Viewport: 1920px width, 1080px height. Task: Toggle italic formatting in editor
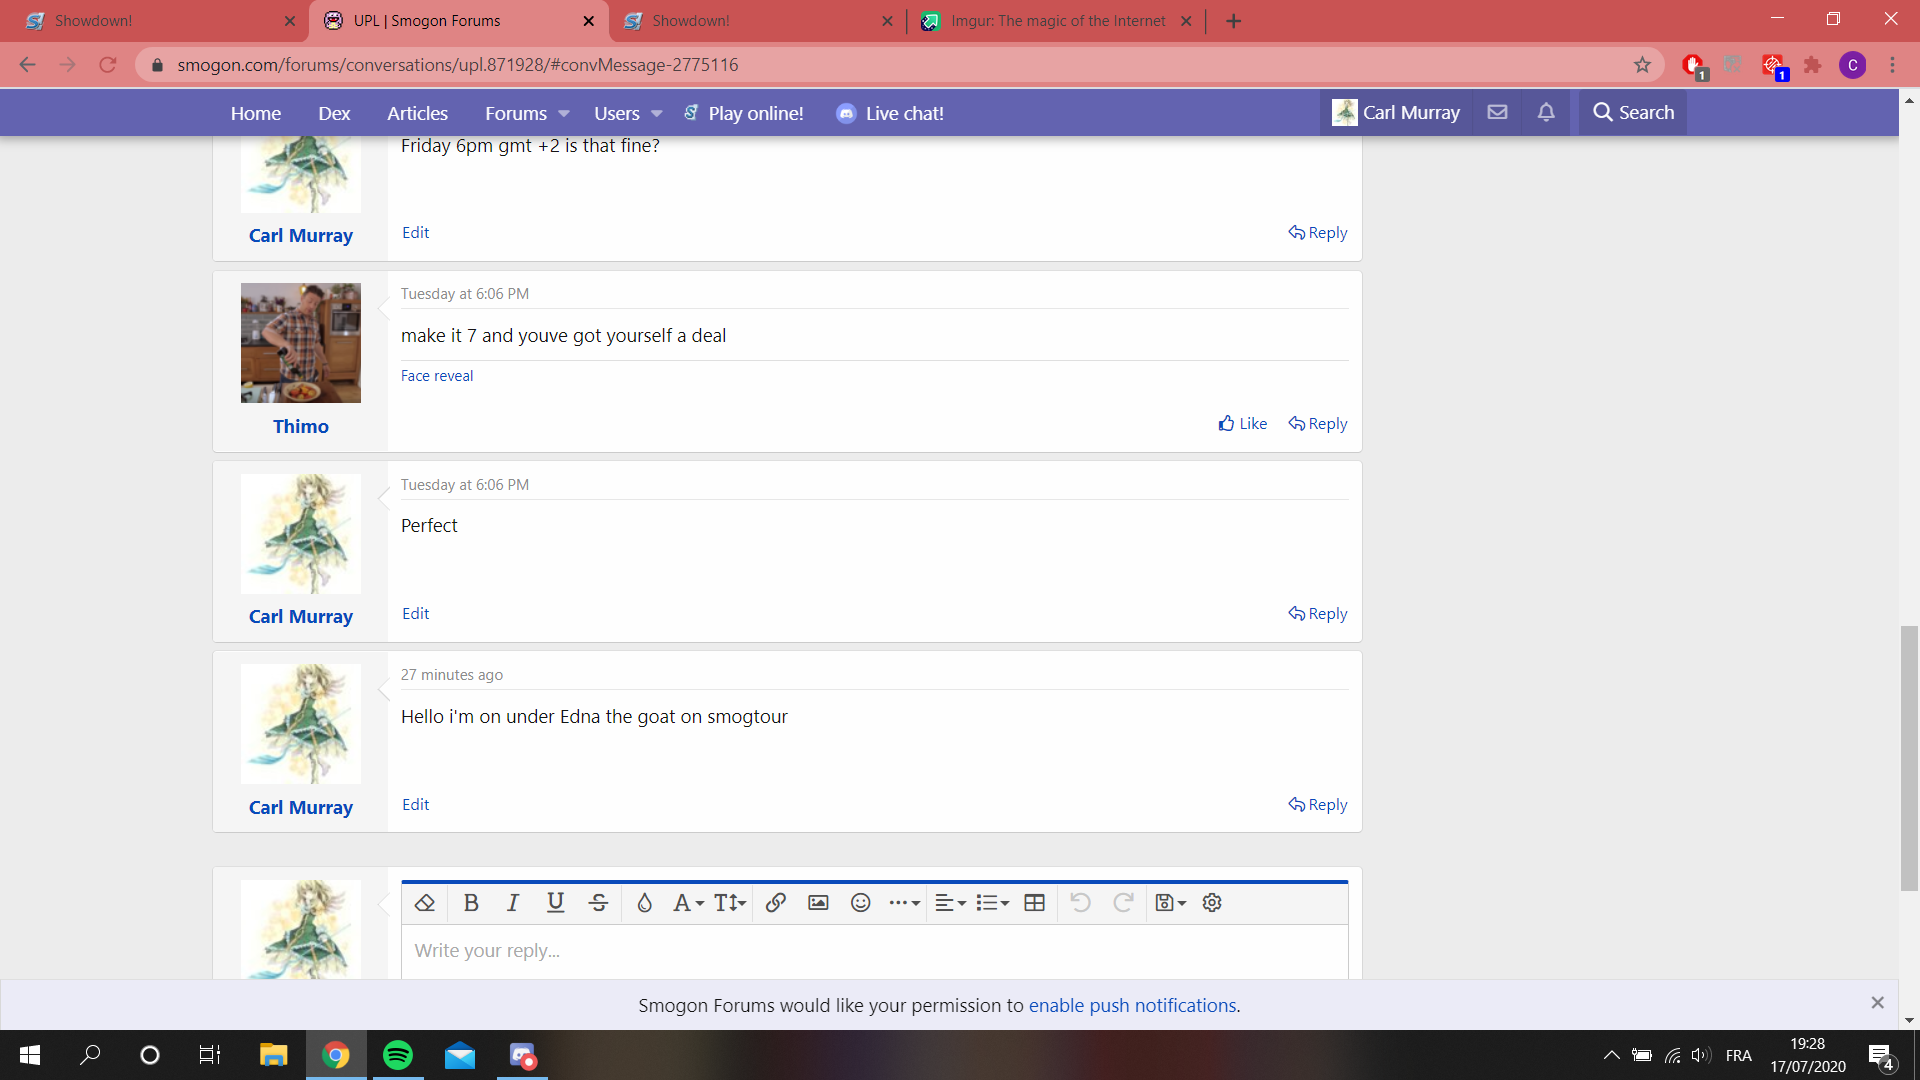pos(513,903)
